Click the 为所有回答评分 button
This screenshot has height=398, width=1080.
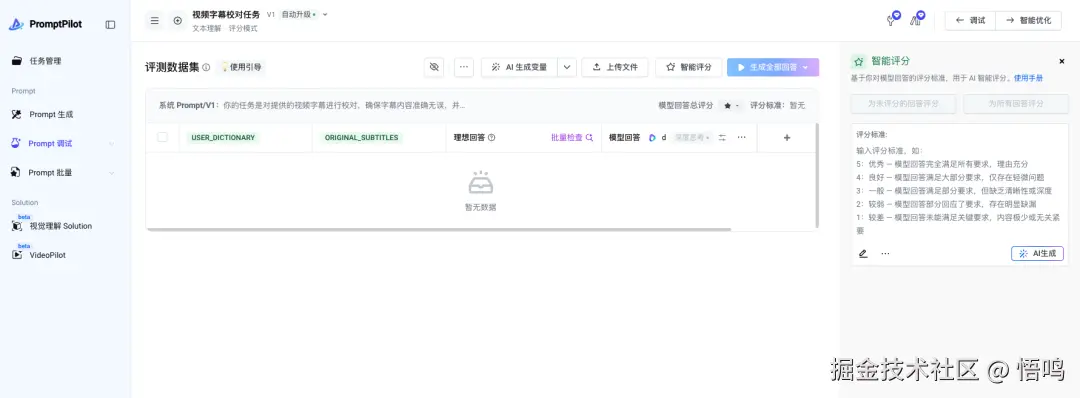(x=1016, y=104)
